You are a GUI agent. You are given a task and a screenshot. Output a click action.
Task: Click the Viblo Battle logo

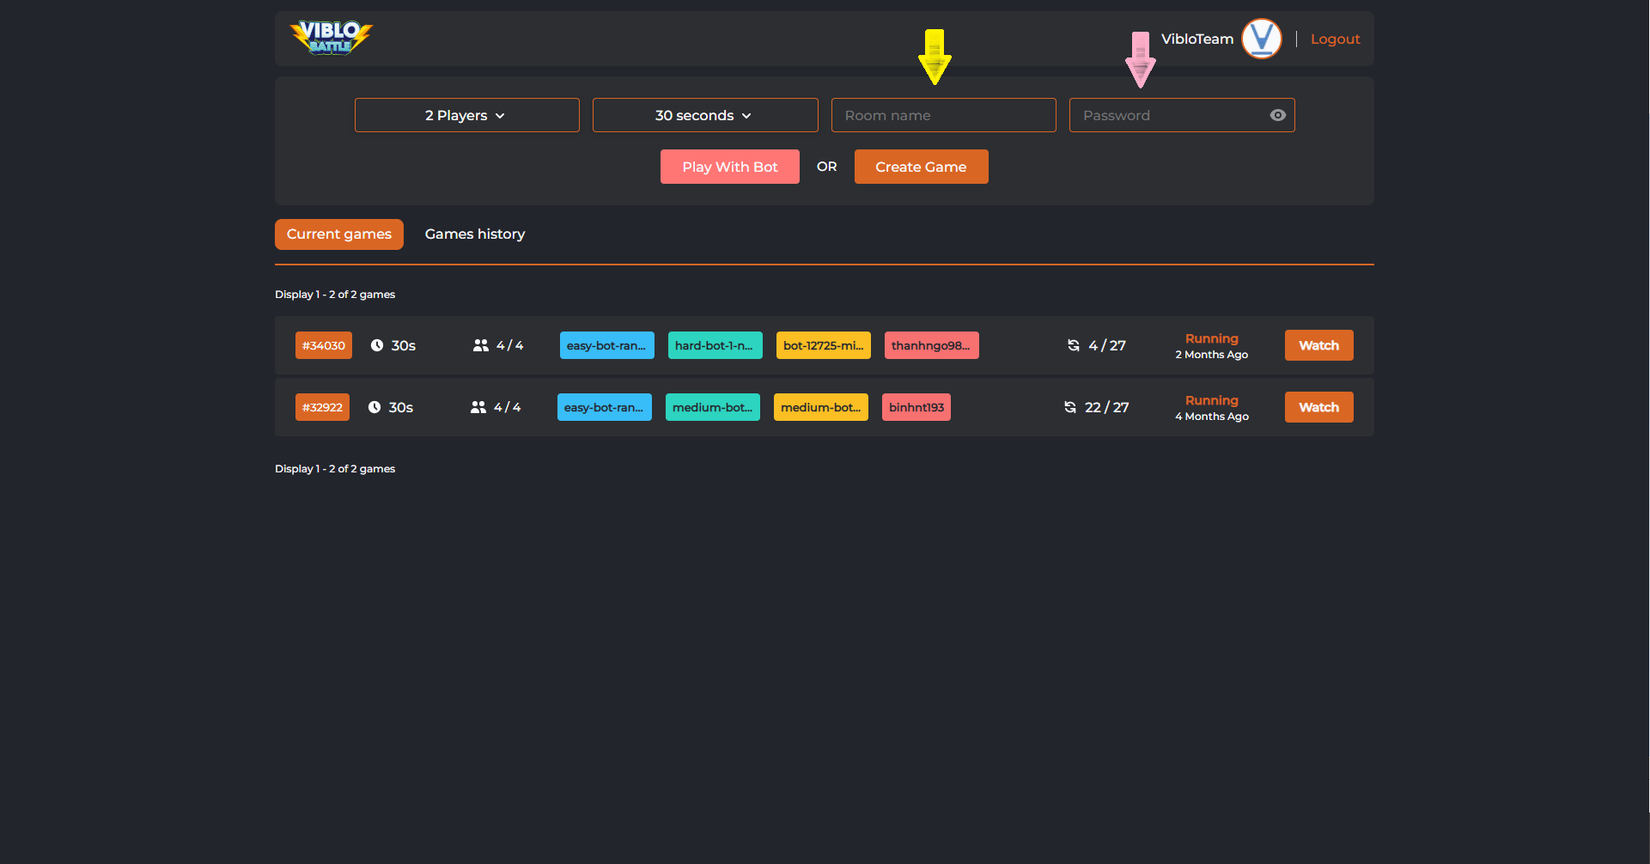click(331, 38)
